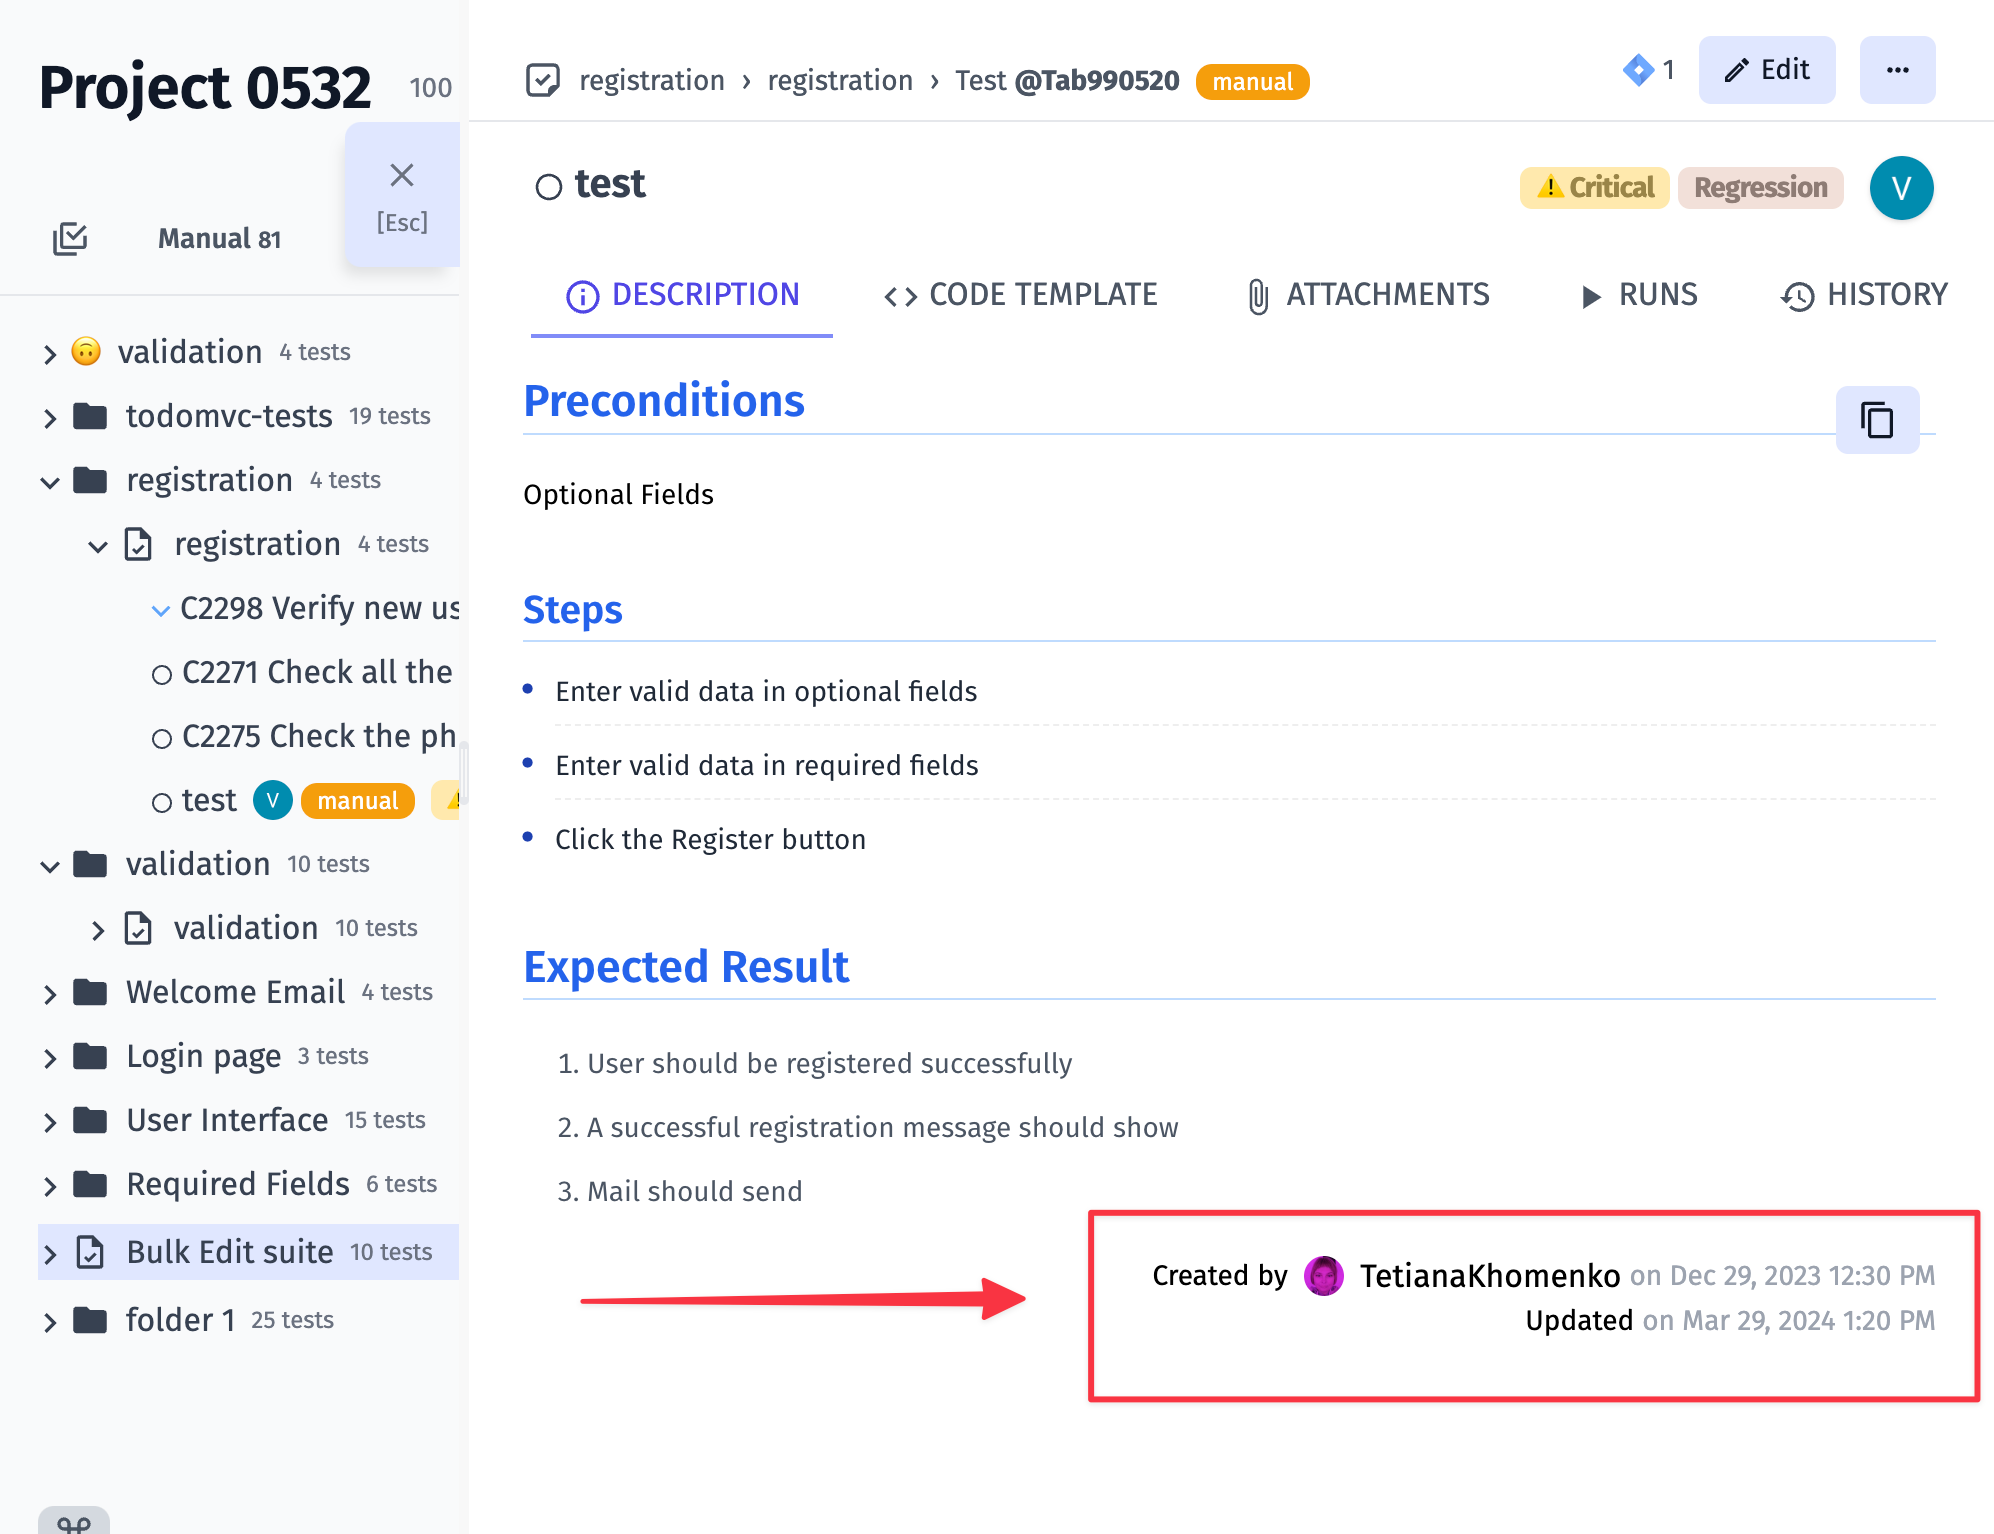Click the folder 1 folder icon
The height and width of the screenshot is (1534, 1994).
click(x=91, y=1320)
